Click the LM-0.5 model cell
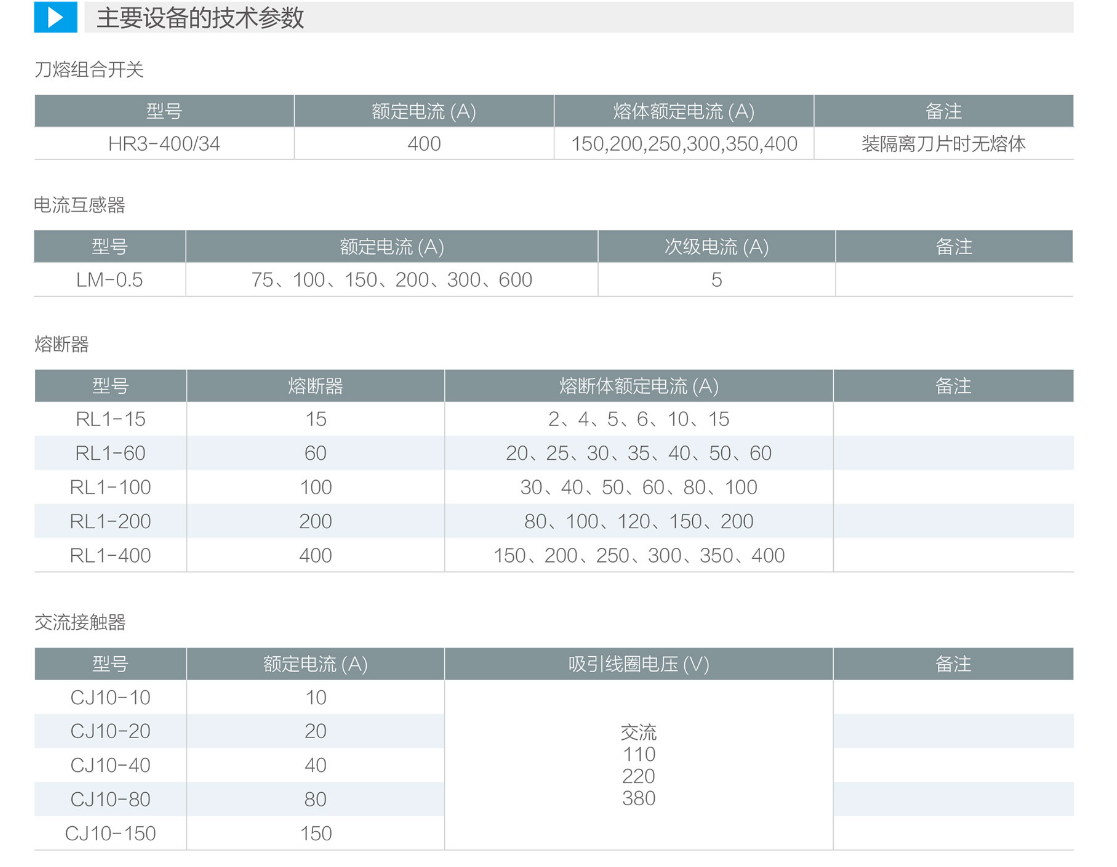 (110, 280)
